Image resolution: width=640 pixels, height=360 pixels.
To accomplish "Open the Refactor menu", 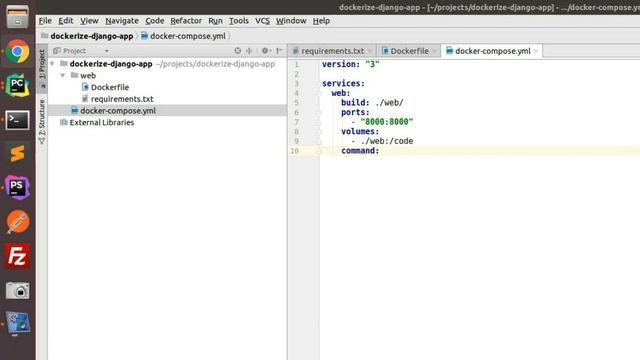I will coord(186,21).
